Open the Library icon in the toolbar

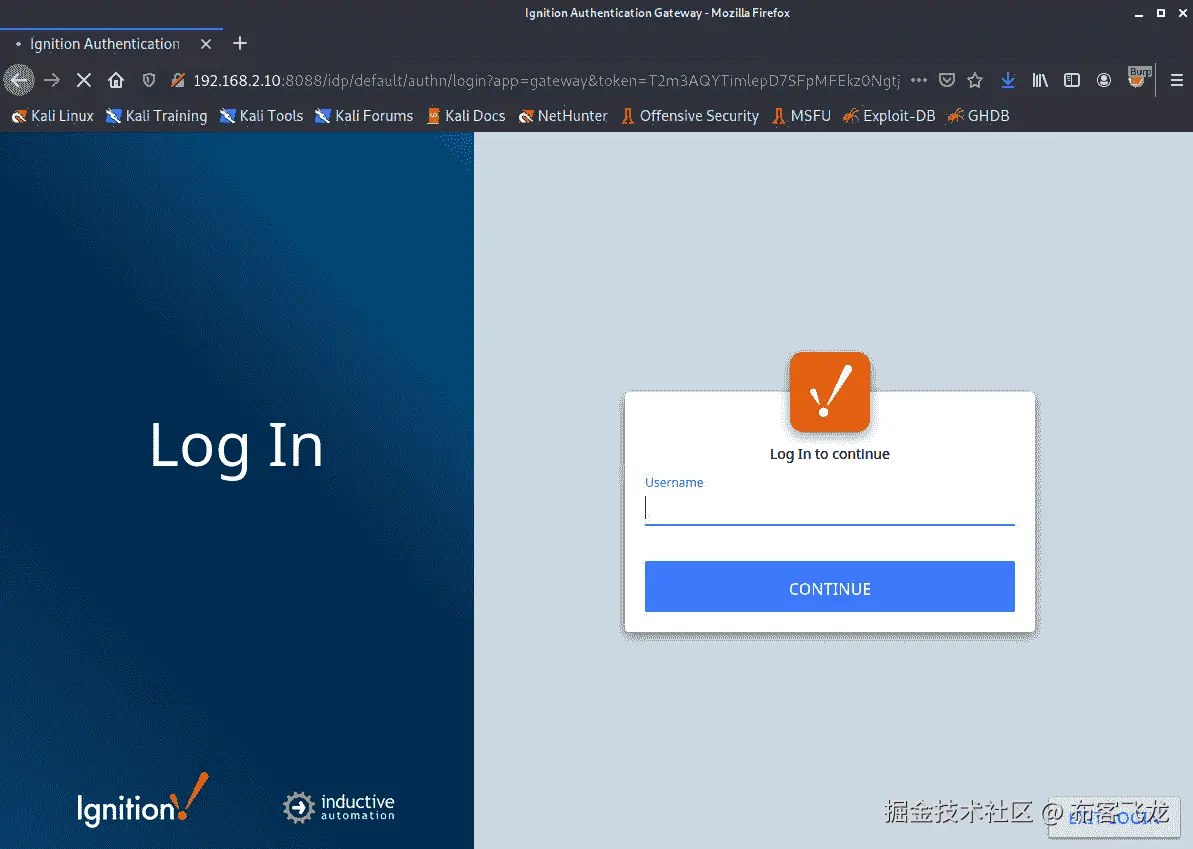pos(1039,80)
